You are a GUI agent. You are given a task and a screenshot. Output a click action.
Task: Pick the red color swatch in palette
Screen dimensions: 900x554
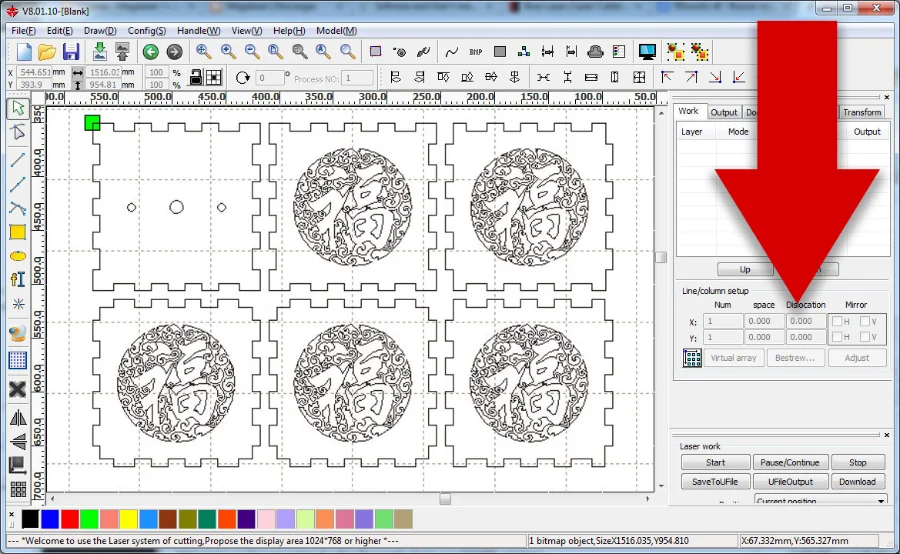point(70,519)
